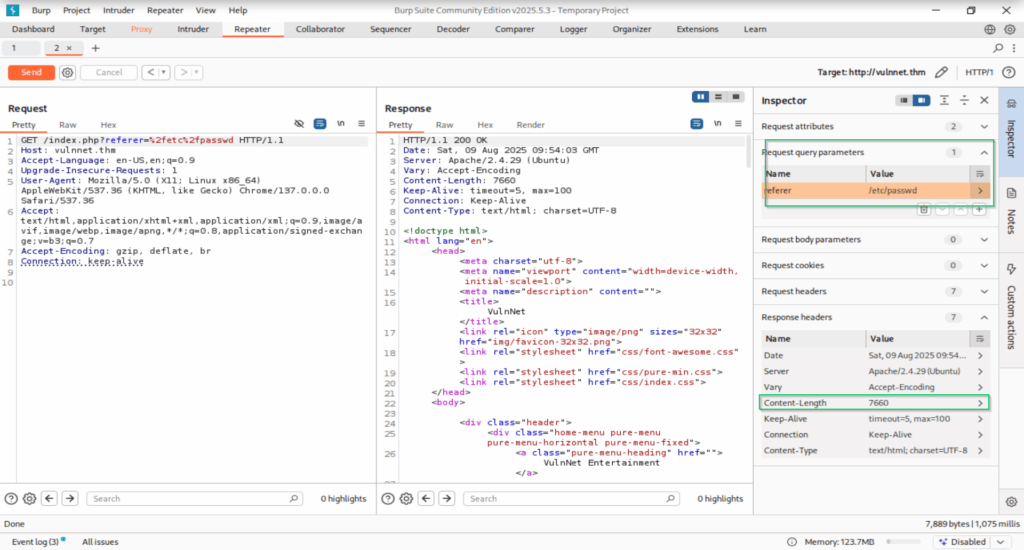Image resolution: width=1024 pixels, height=550 pixels.
Task: Click the HTTP/1 protocol selector
Action: [x=979, y=73]
